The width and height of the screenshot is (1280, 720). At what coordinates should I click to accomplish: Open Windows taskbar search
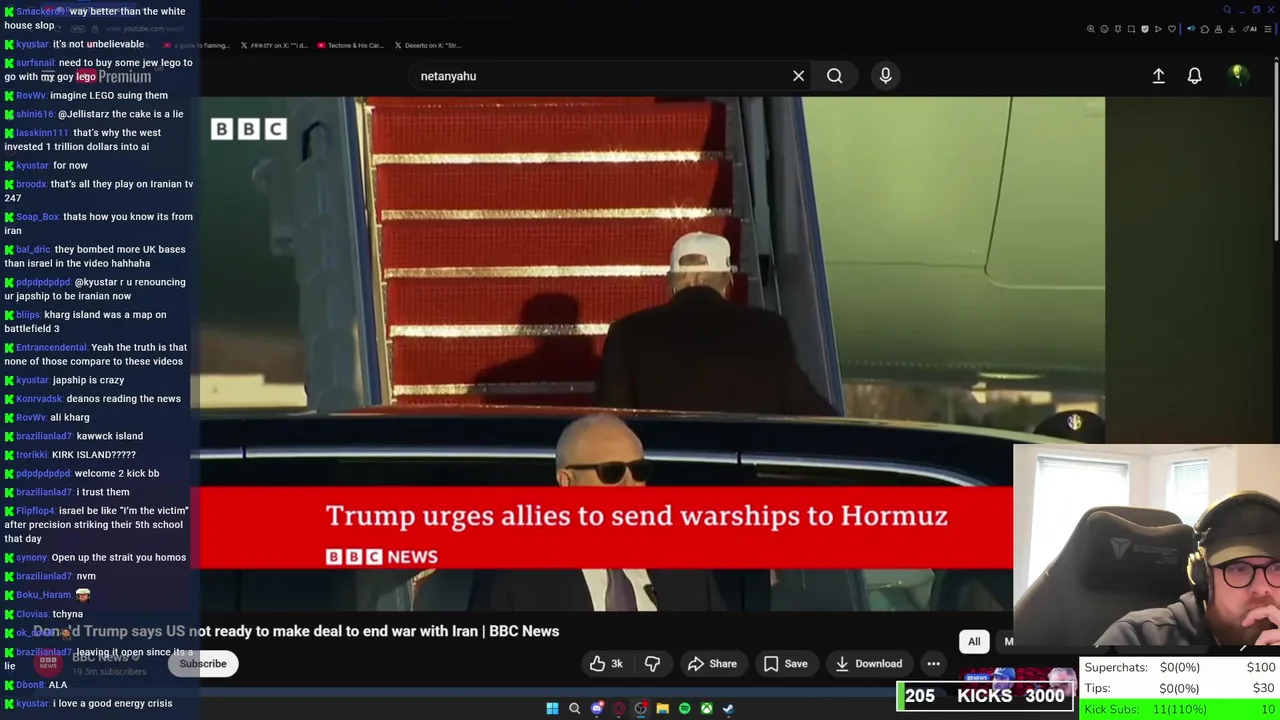click(x=574, y=709)
